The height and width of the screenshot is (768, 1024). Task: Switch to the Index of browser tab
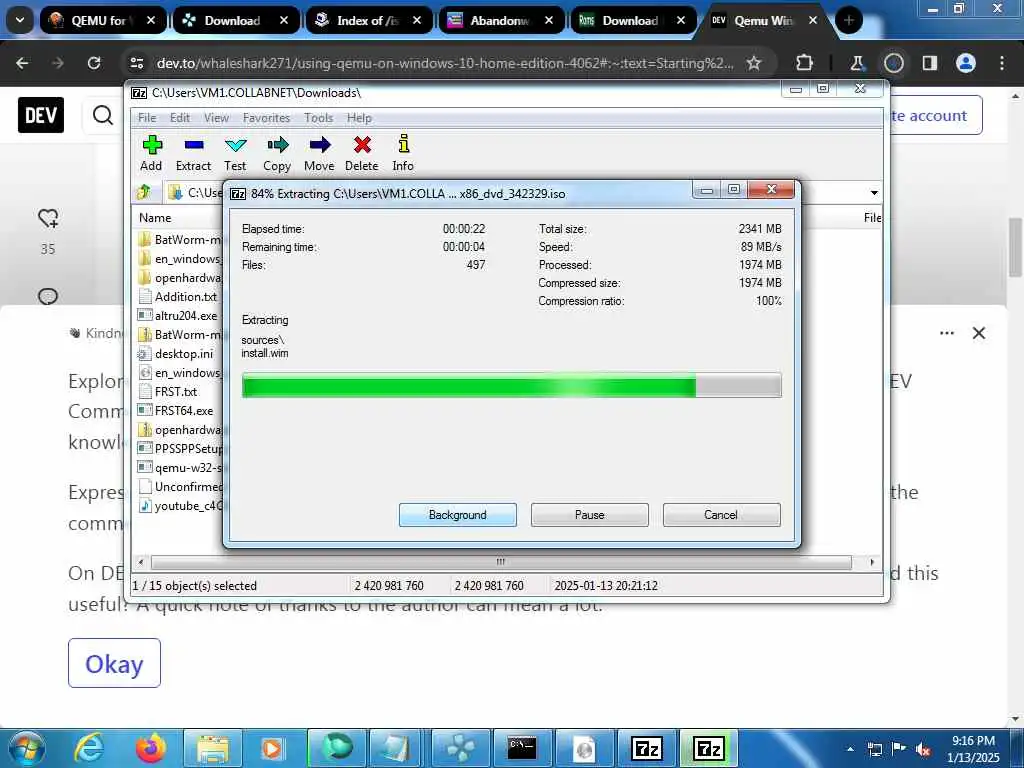pos(368,20)
